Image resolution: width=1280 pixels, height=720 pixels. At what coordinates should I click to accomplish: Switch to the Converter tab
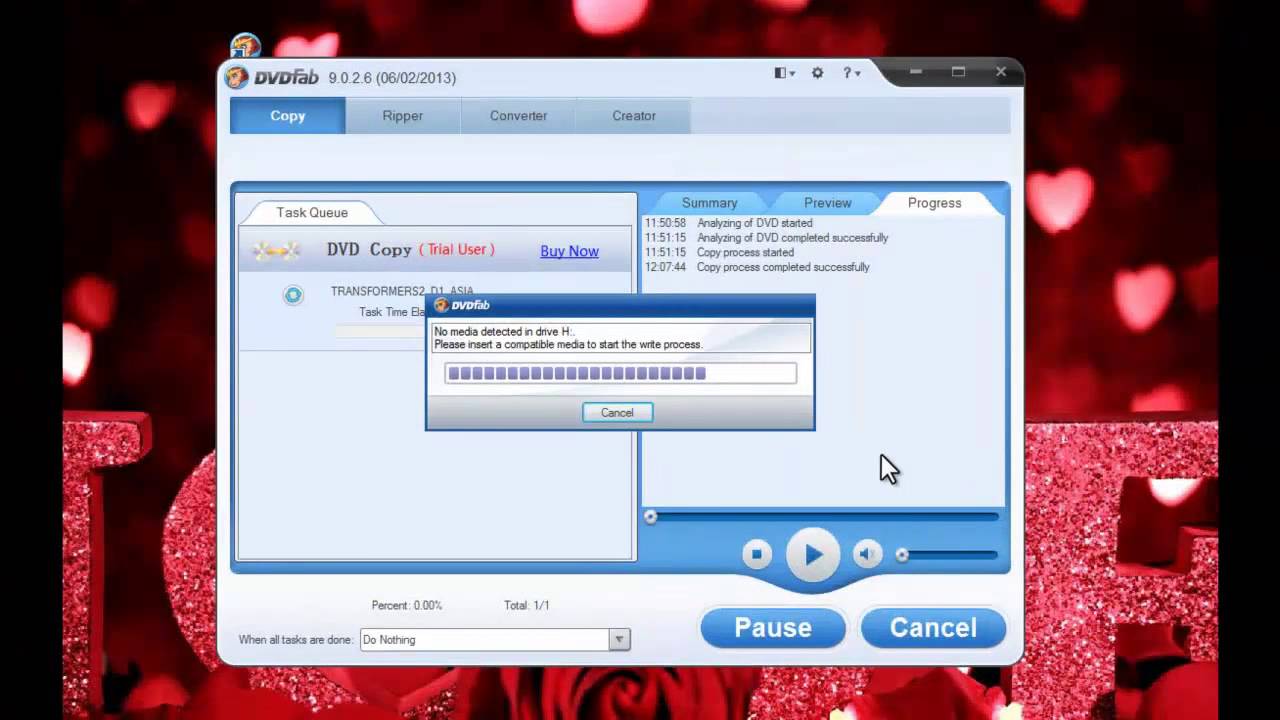click(x=518, y=116)
